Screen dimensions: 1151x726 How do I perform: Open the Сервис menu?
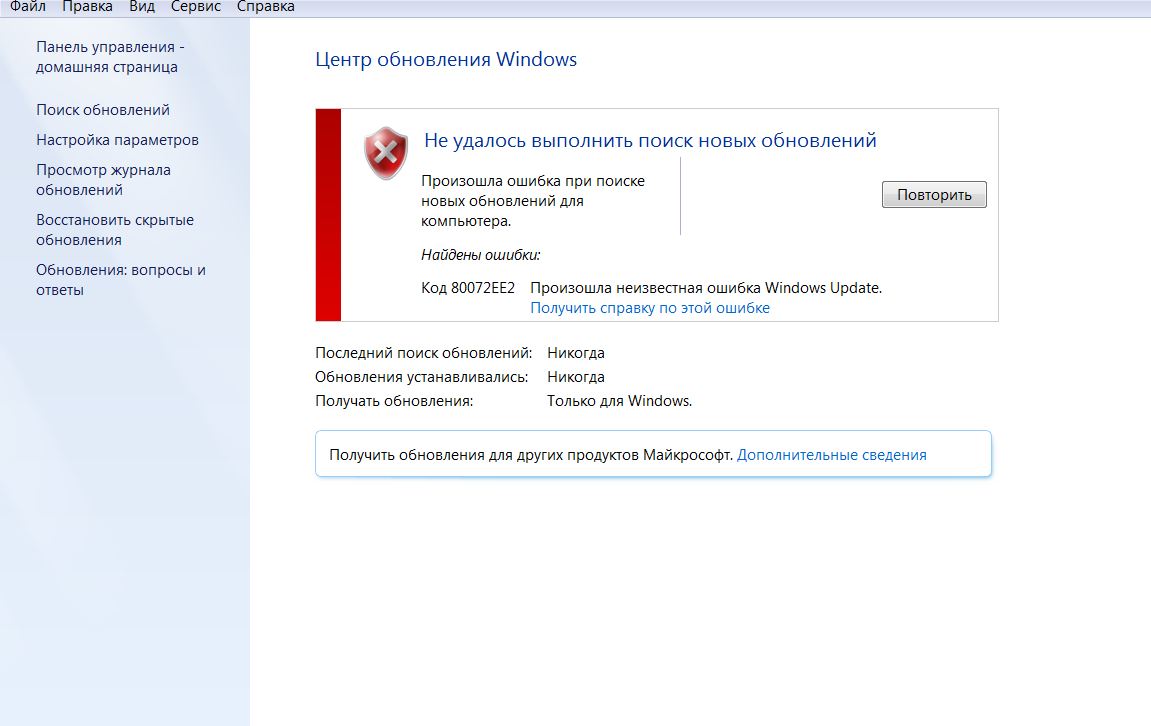(x=195, y=7)
